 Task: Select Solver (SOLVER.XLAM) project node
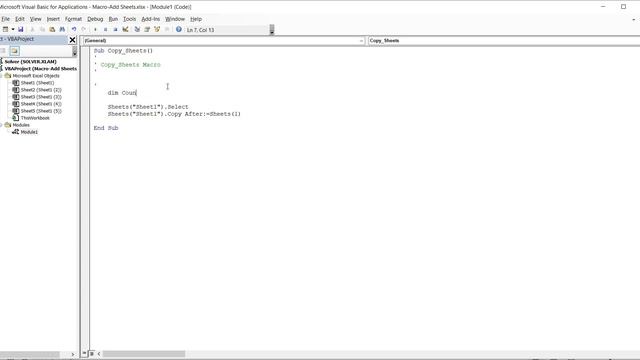click(30, 62)
